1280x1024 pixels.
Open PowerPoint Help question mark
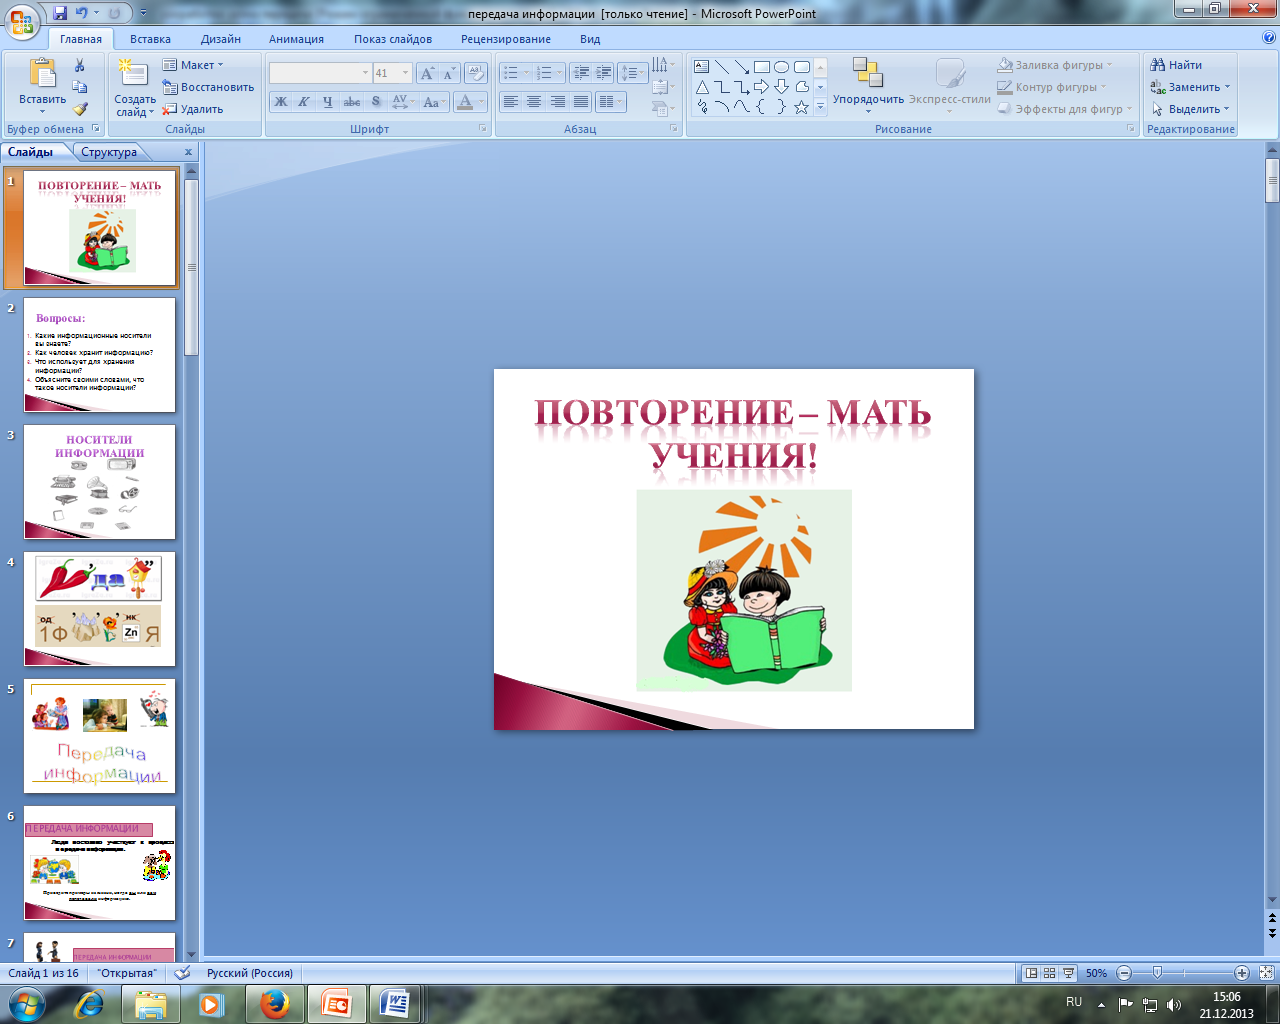[1269, 38]
